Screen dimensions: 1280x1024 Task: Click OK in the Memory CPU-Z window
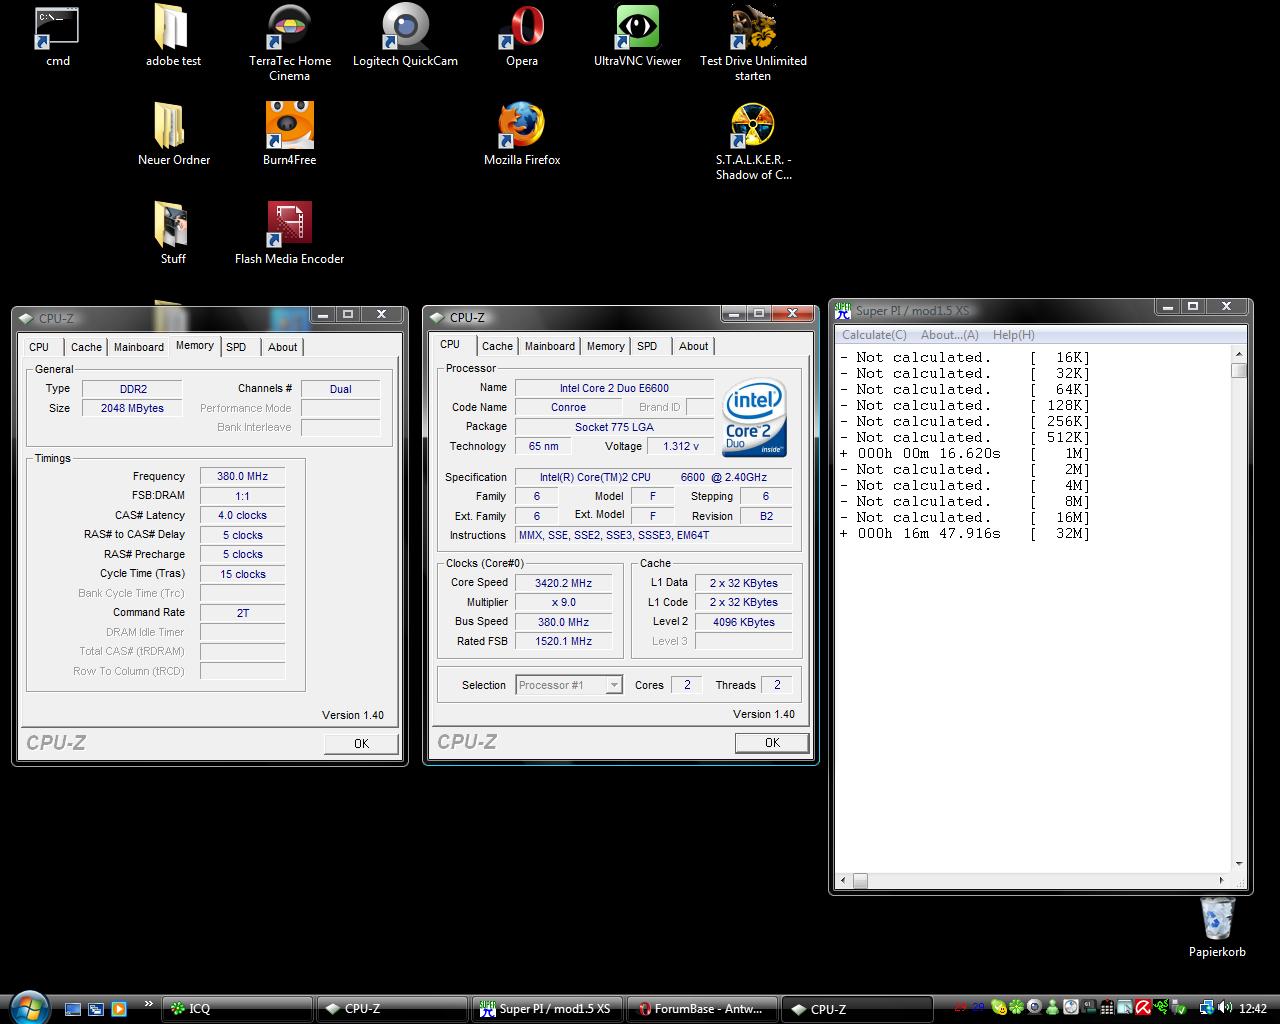pyautogui.click(x=361, y=743)
